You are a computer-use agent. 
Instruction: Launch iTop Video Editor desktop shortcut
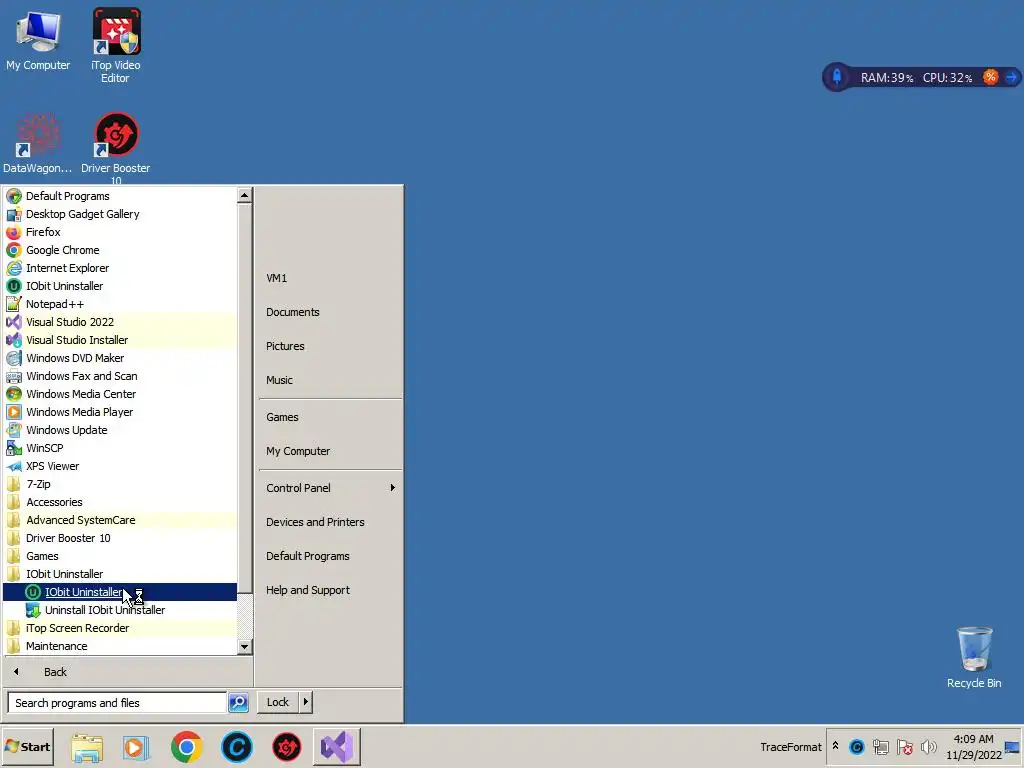pos(116,46)
